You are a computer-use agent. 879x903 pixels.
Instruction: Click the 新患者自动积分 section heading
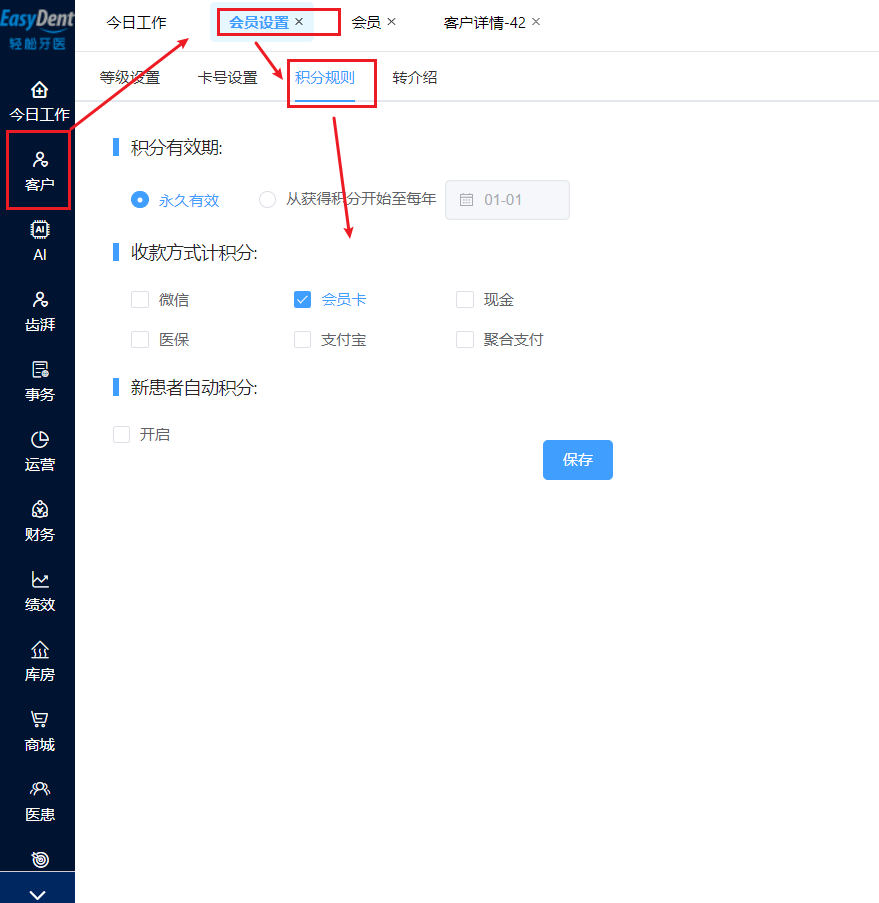[x=194, y=387]
